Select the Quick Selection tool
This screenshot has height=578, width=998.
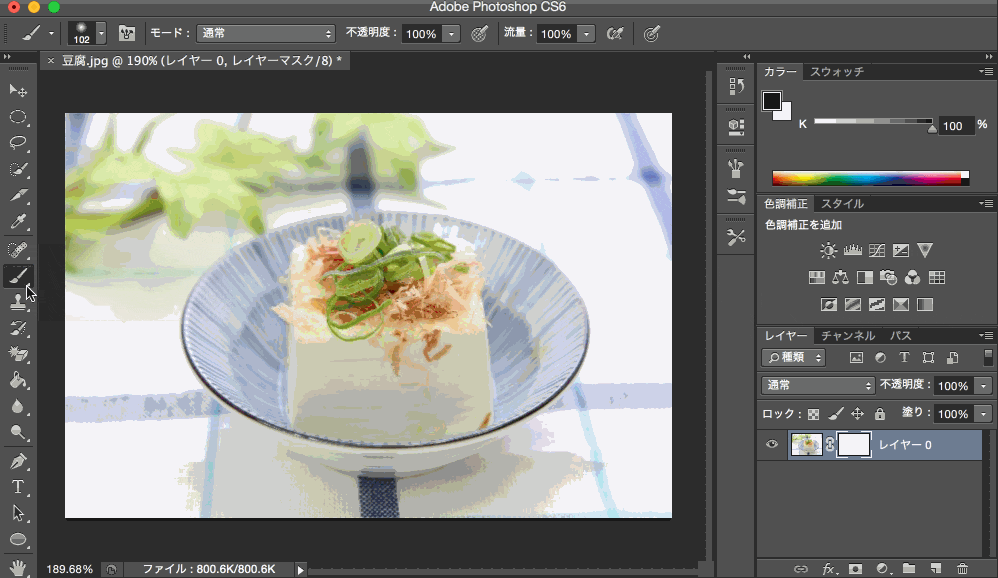18,169
